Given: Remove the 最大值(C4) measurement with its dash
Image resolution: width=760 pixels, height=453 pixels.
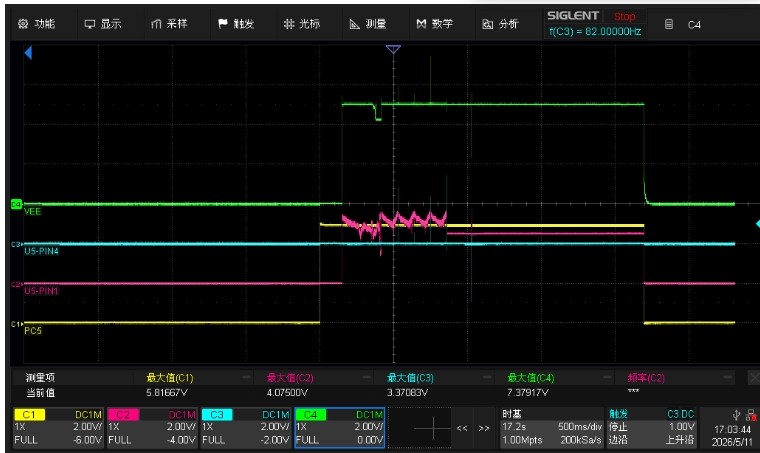Looking at the screenshot, I should click(x=607, y=377).
